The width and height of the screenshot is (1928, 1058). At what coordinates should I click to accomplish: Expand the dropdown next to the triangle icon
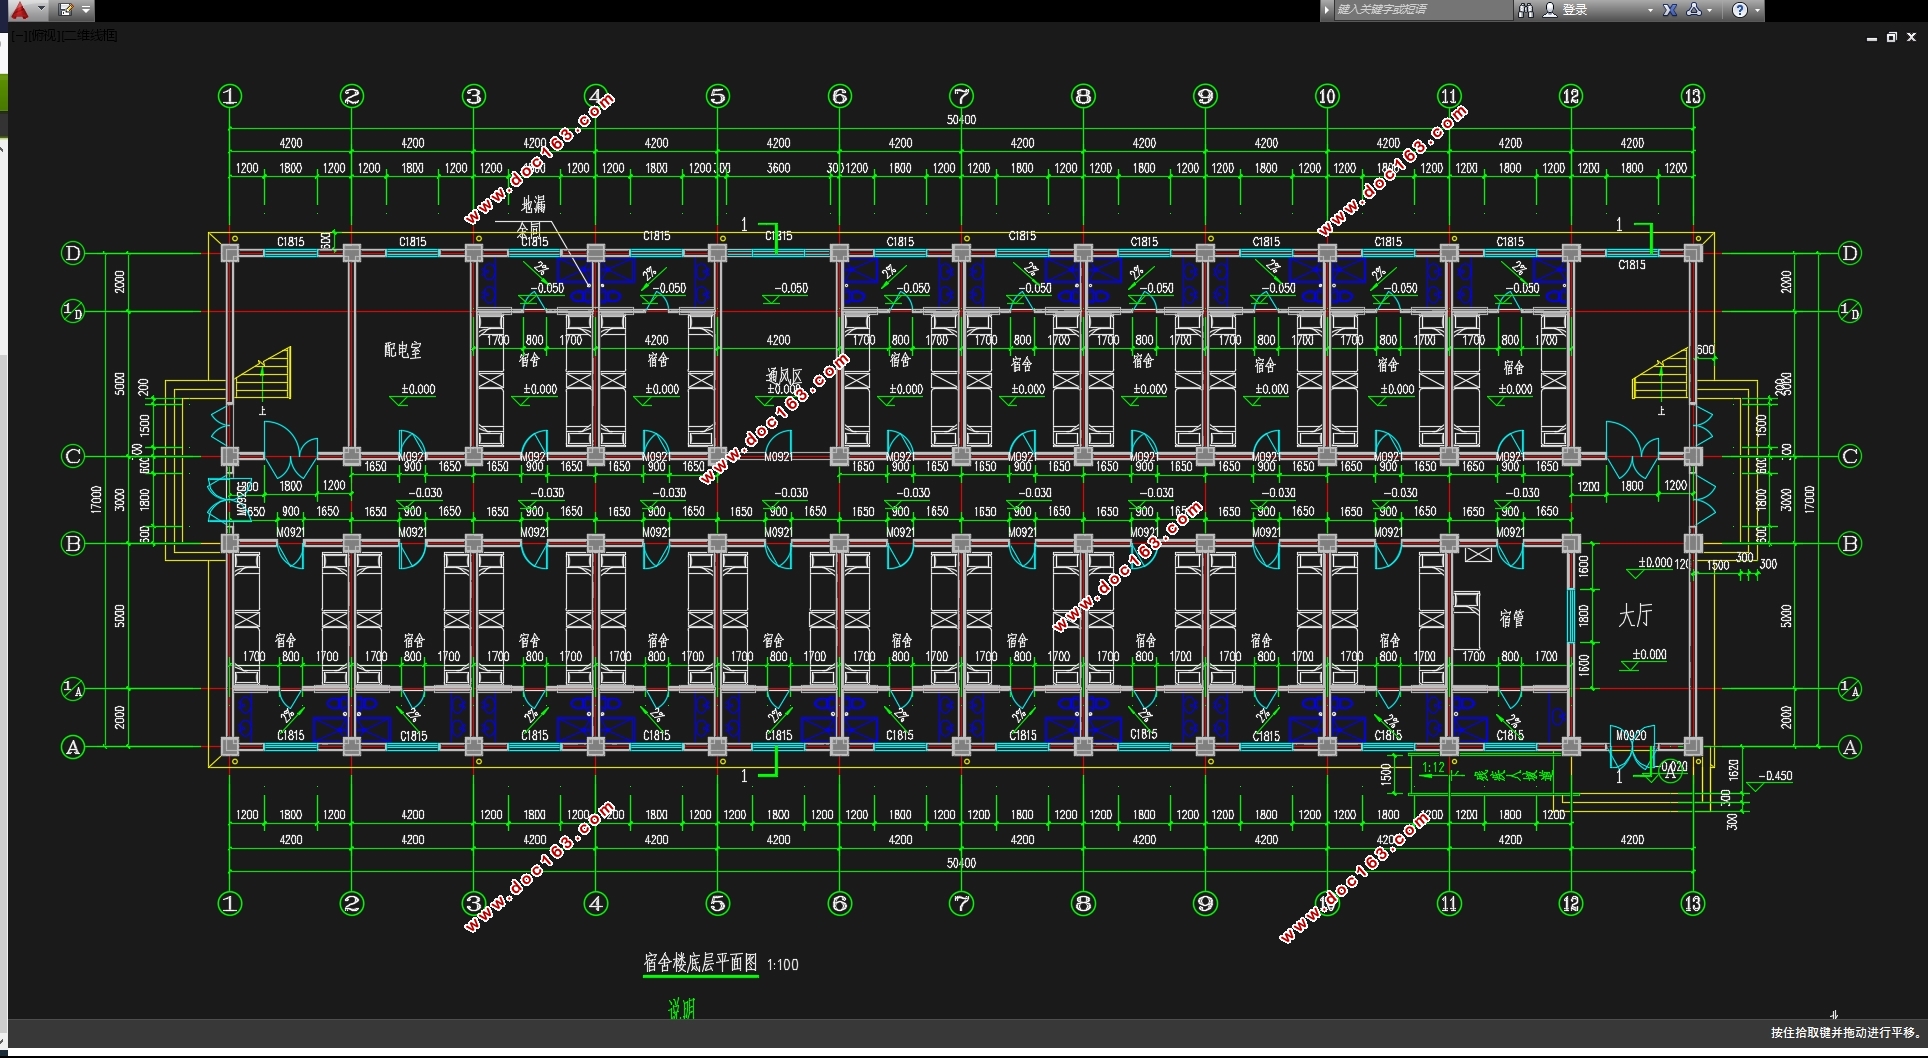click(x=1710, y=10)
